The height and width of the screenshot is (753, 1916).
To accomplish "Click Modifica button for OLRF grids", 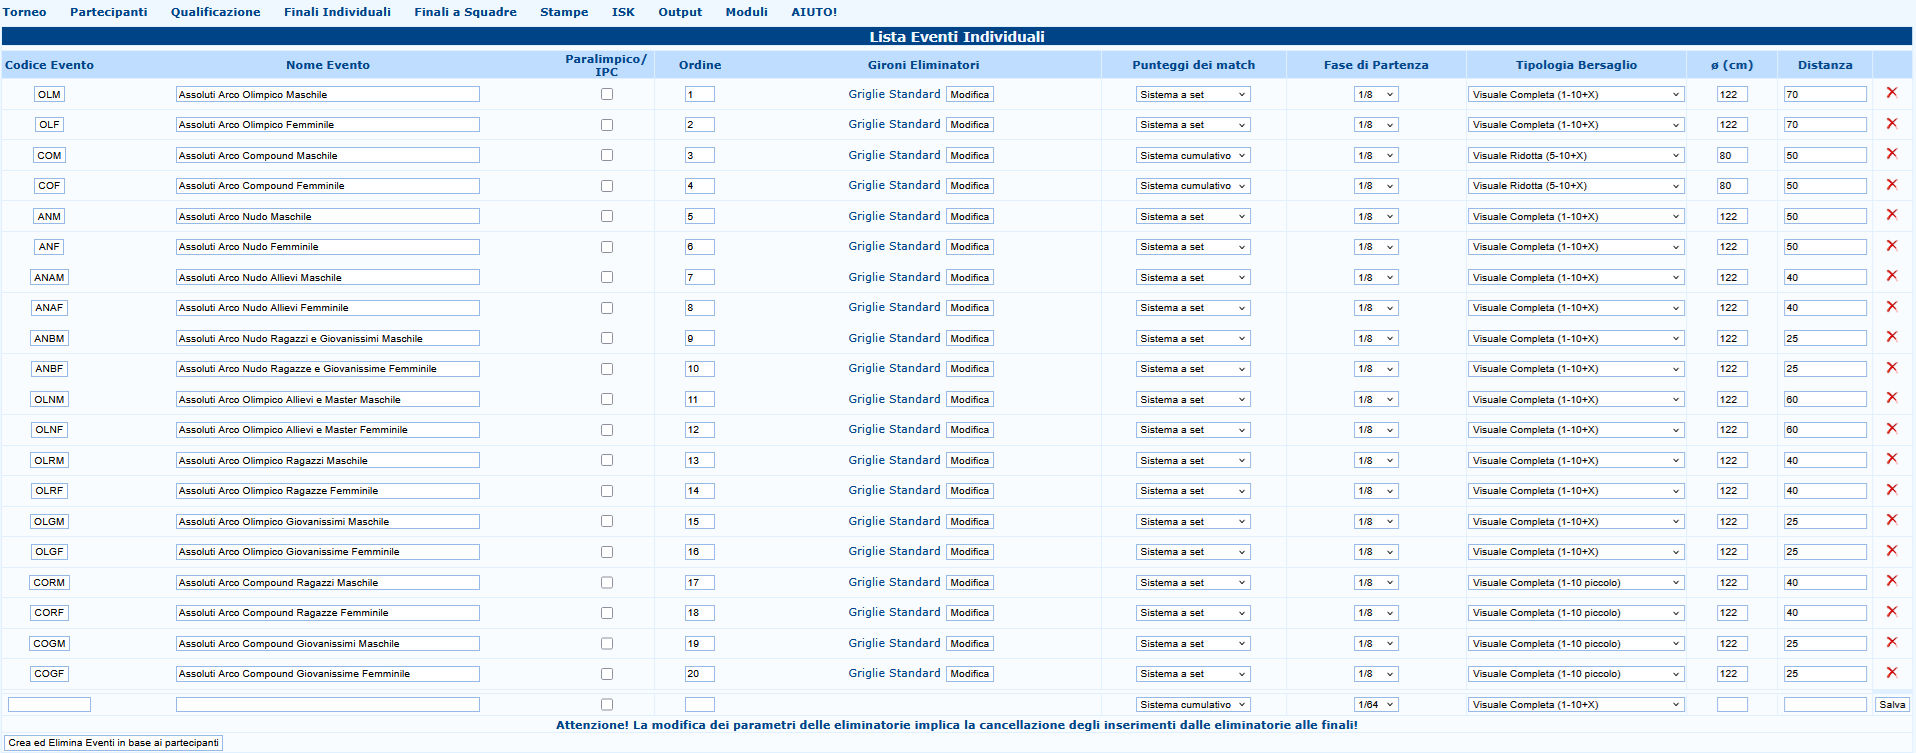I will (970, 491).
